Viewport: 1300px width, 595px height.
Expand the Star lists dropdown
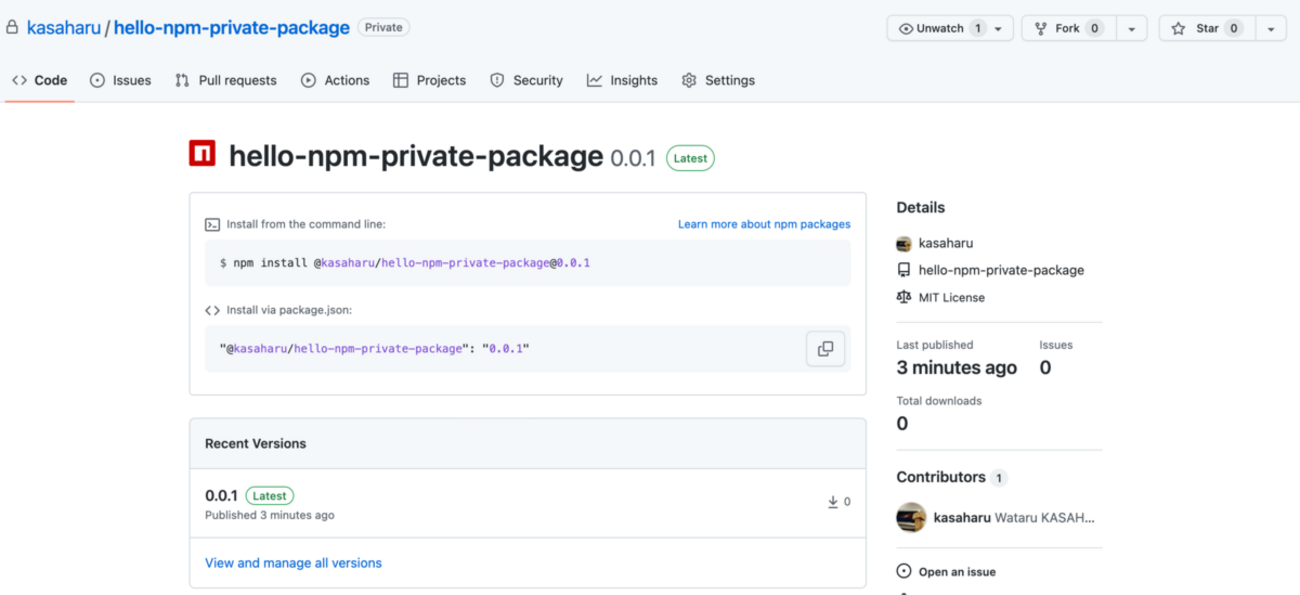[1270, 29]
